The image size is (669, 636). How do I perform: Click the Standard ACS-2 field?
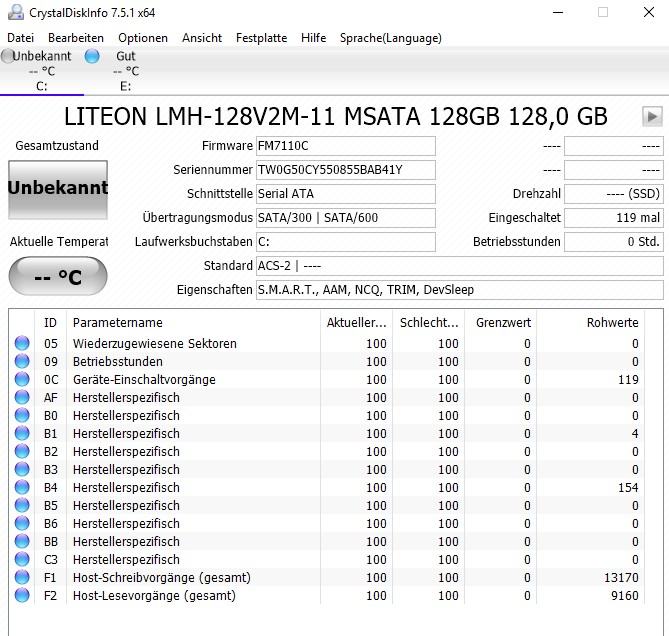460,266
